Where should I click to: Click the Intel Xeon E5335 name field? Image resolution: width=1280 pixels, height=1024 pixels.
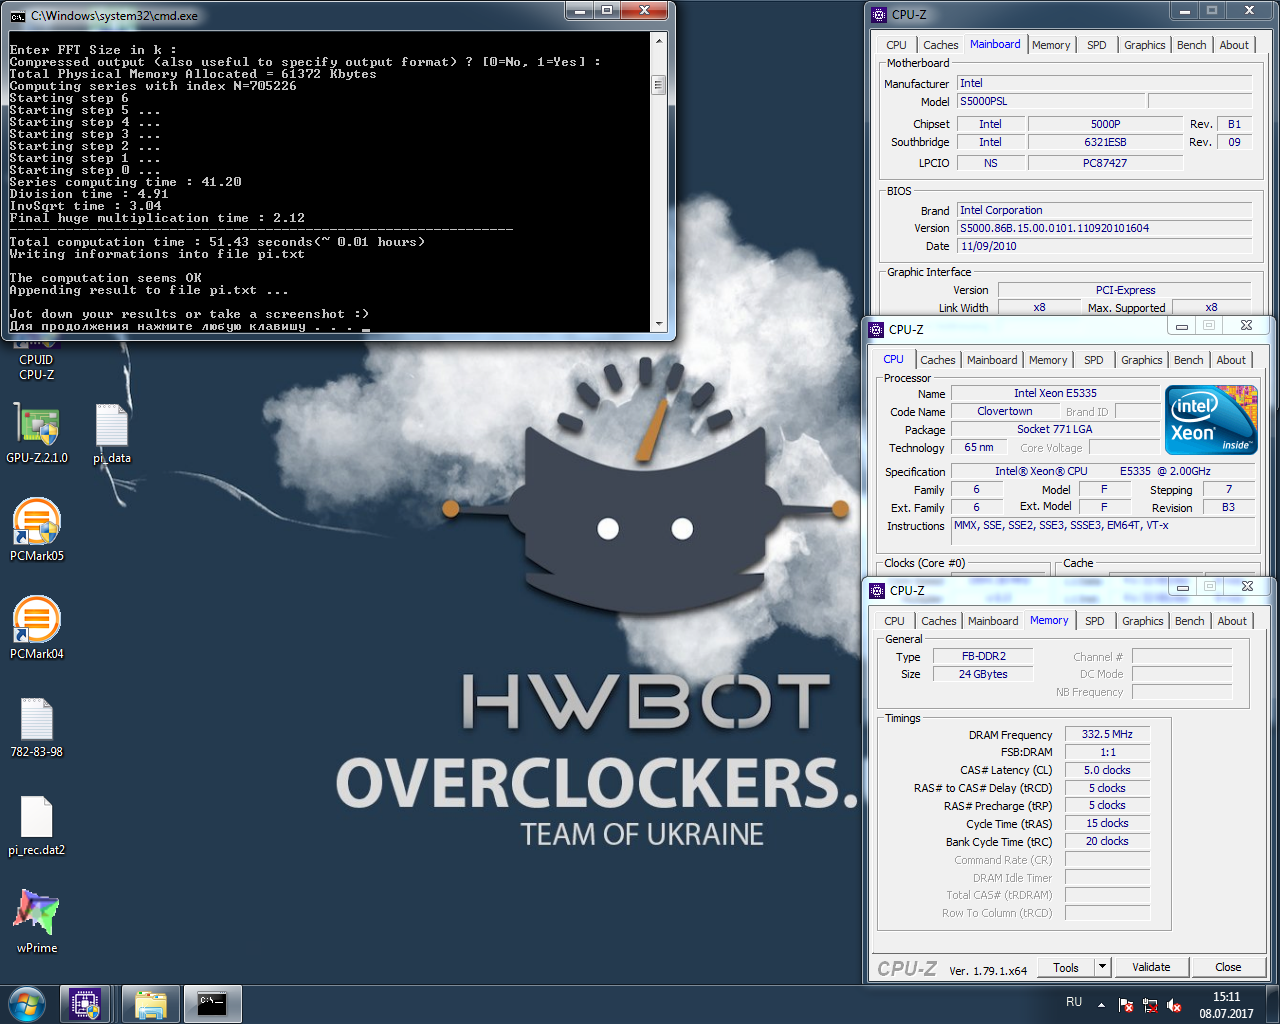click(1054, 393)
